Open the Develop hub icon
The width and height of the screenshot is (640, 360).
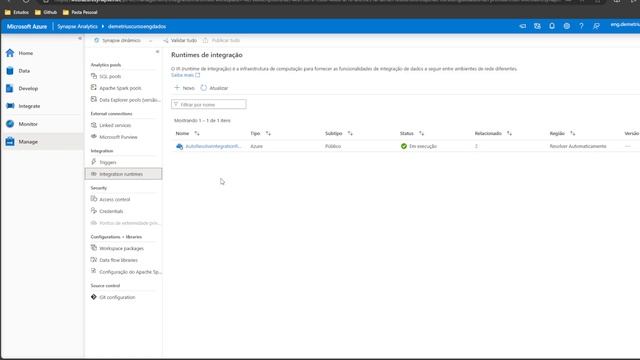click(x=10, y=88)
